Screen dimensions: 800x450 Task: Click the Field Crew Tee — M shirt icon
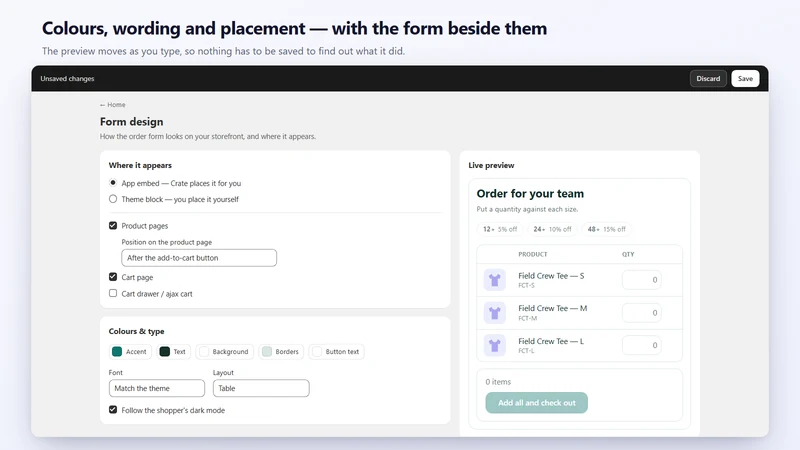point(494,313)
